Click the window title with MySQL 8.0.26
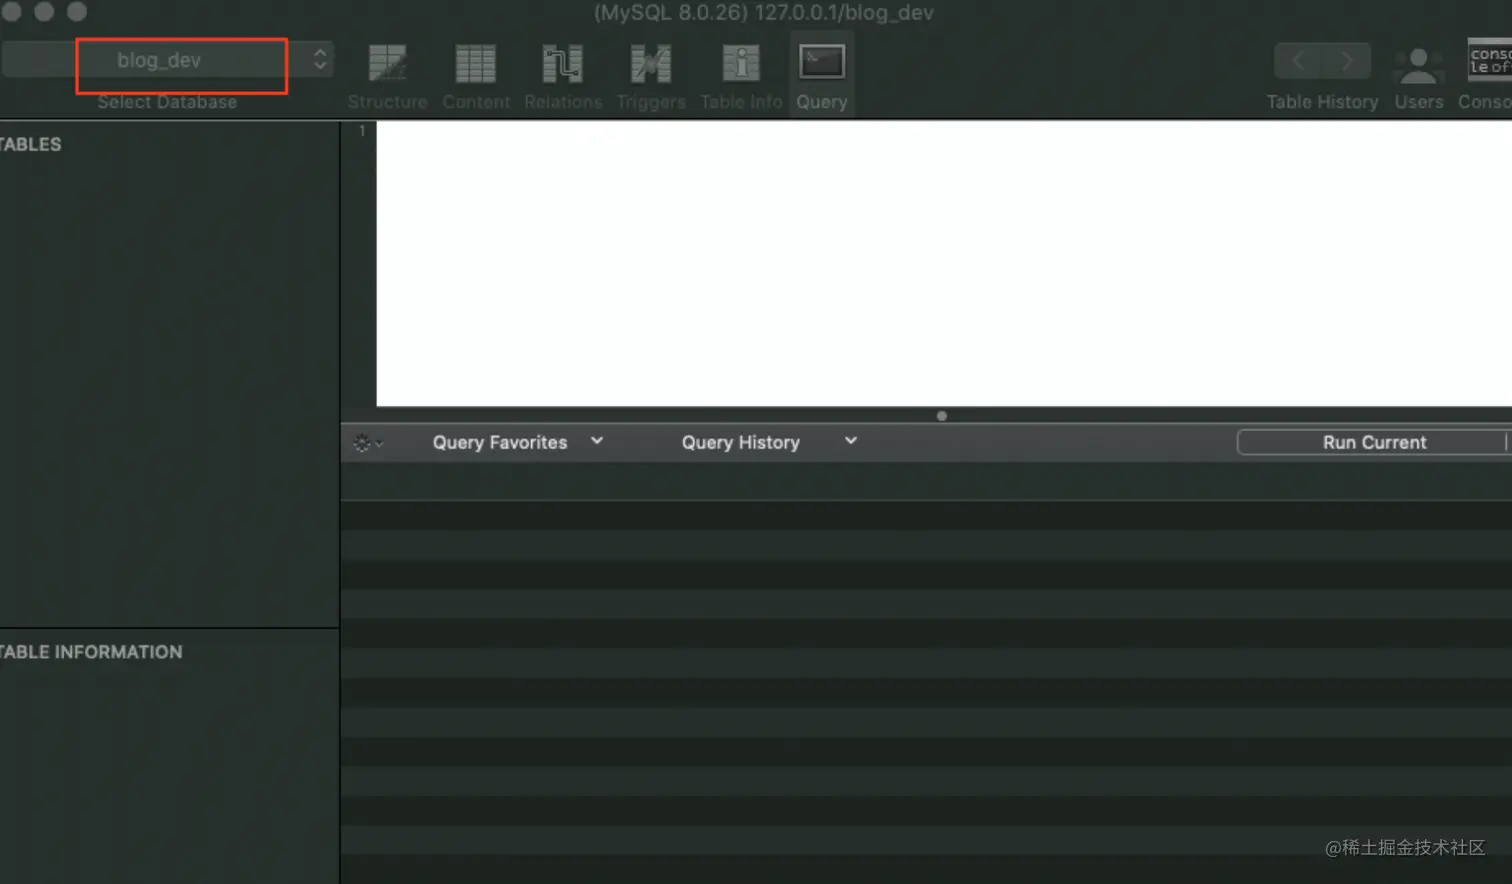This screenshot has width=1512, height=884. pyautogui.click(x=764, y=13)
